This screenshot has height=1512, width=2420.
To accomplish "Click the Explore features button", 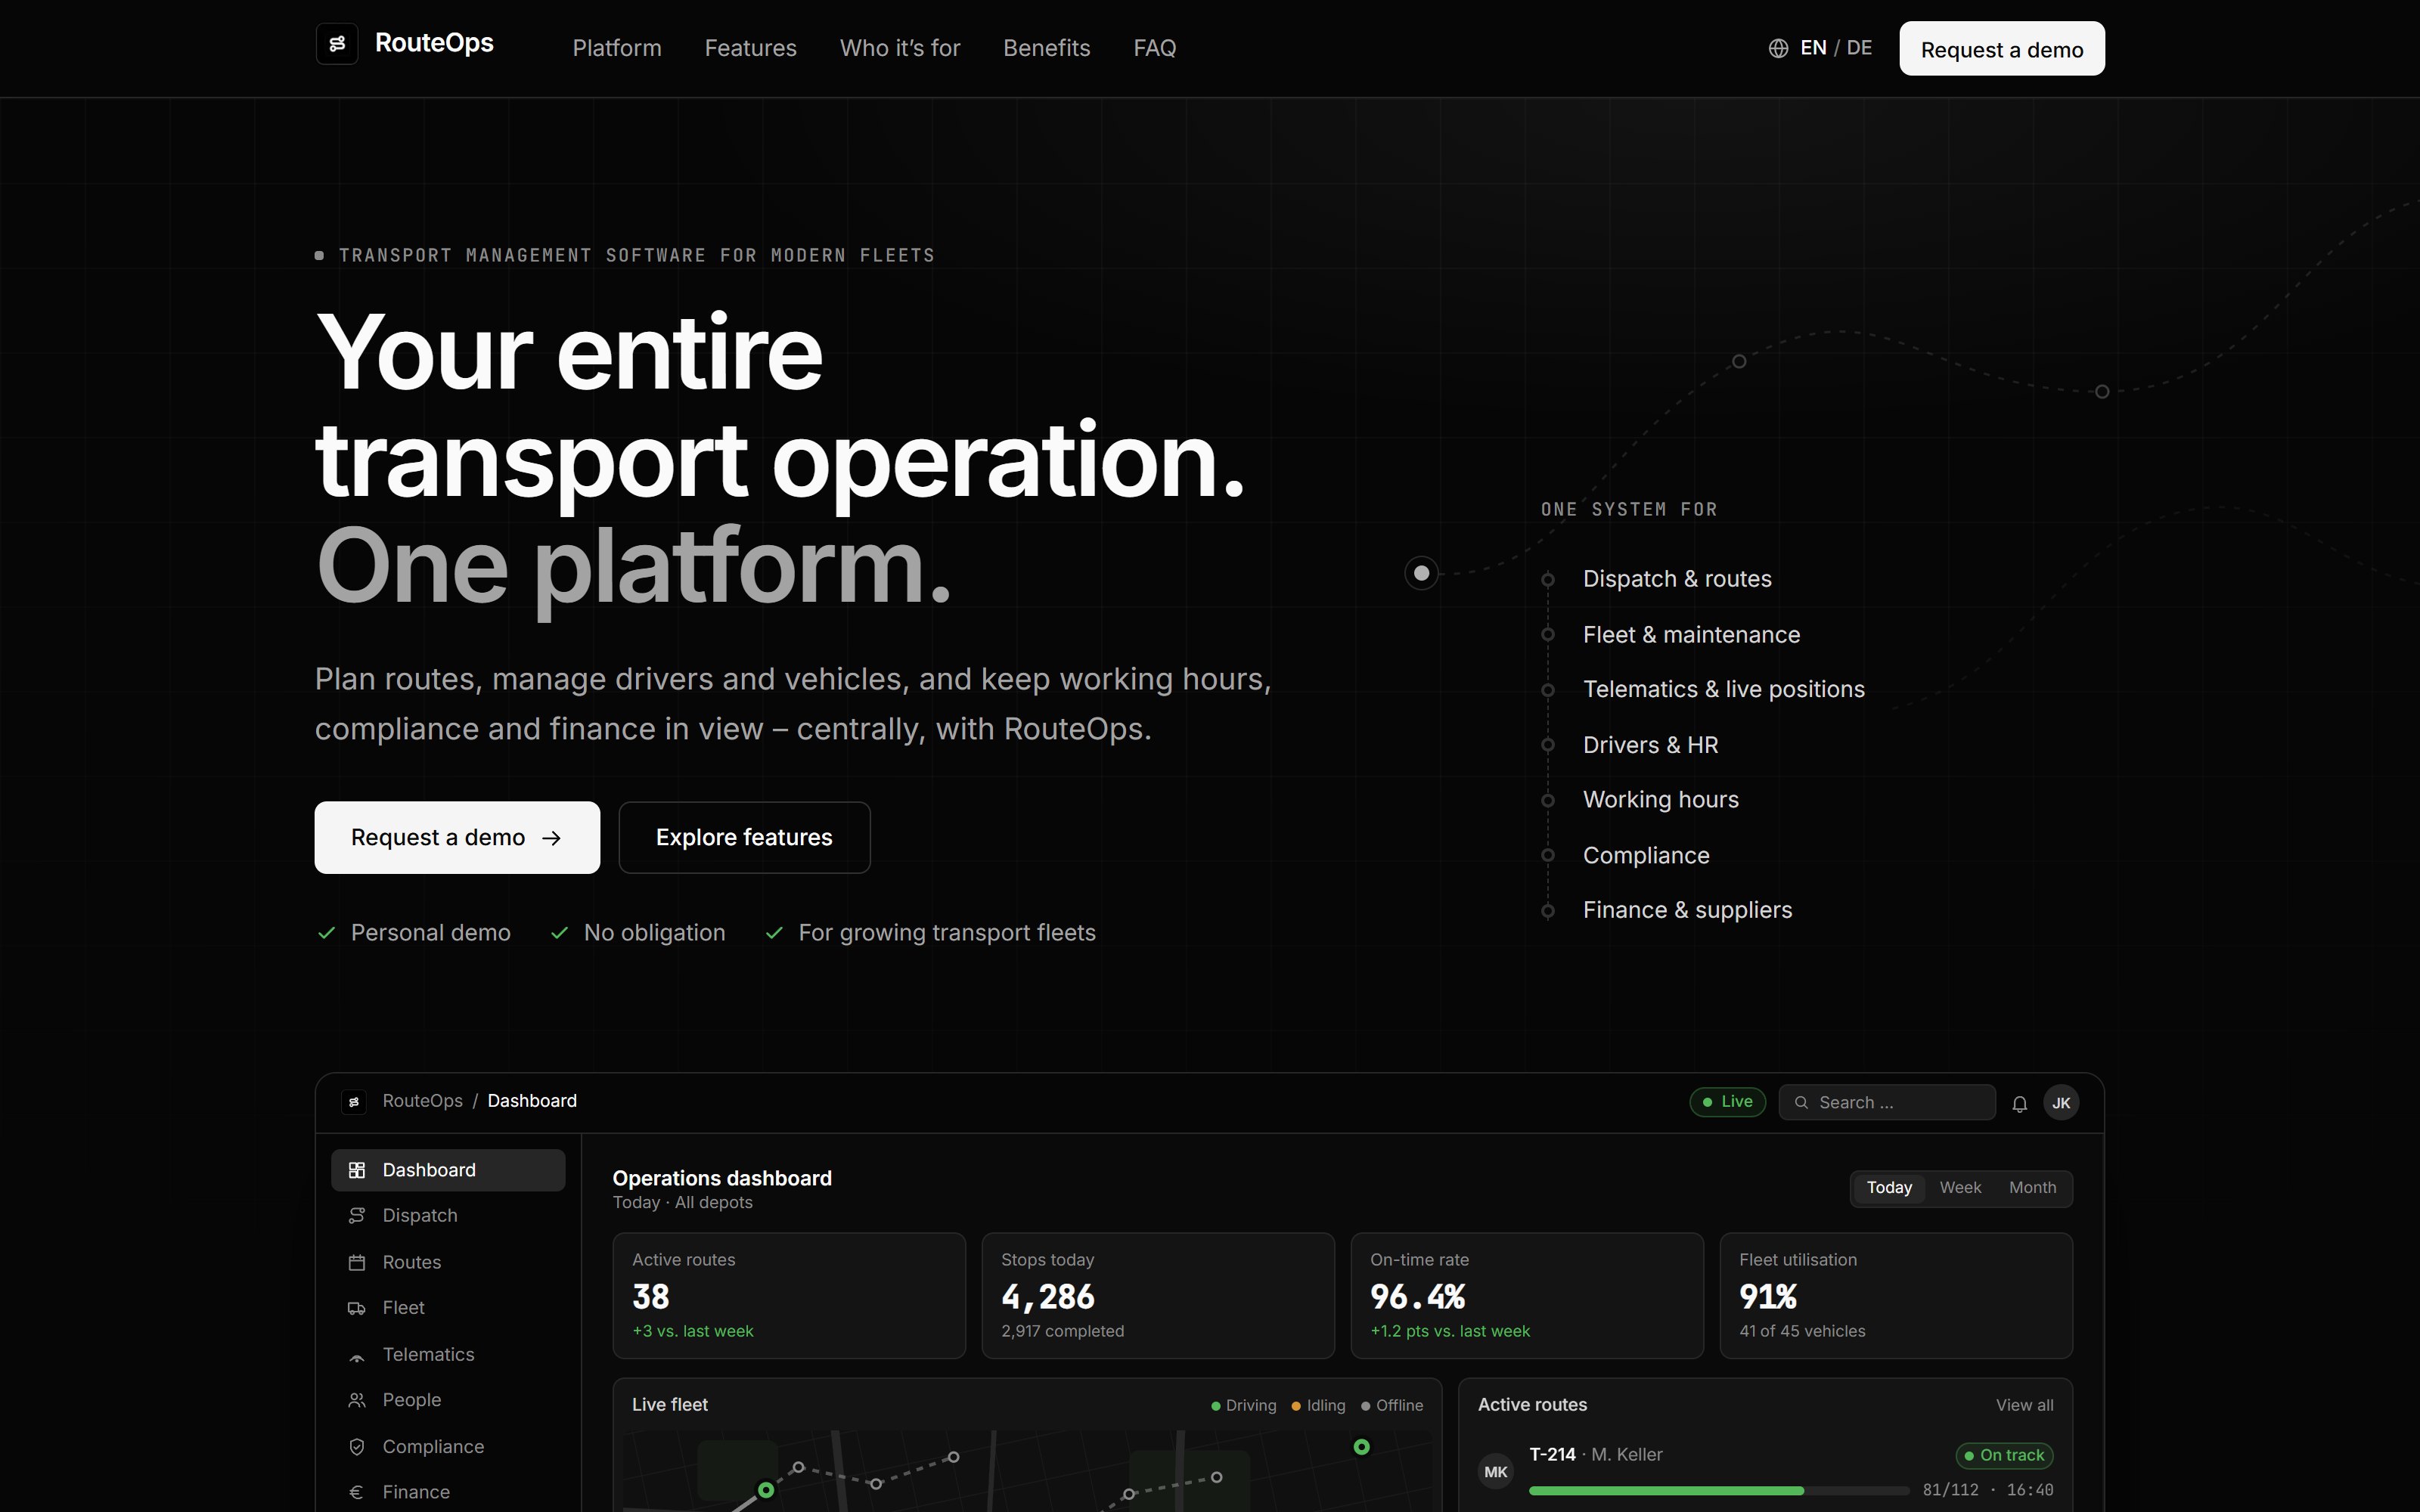I will pyautogui.click(x=744, y=837).
